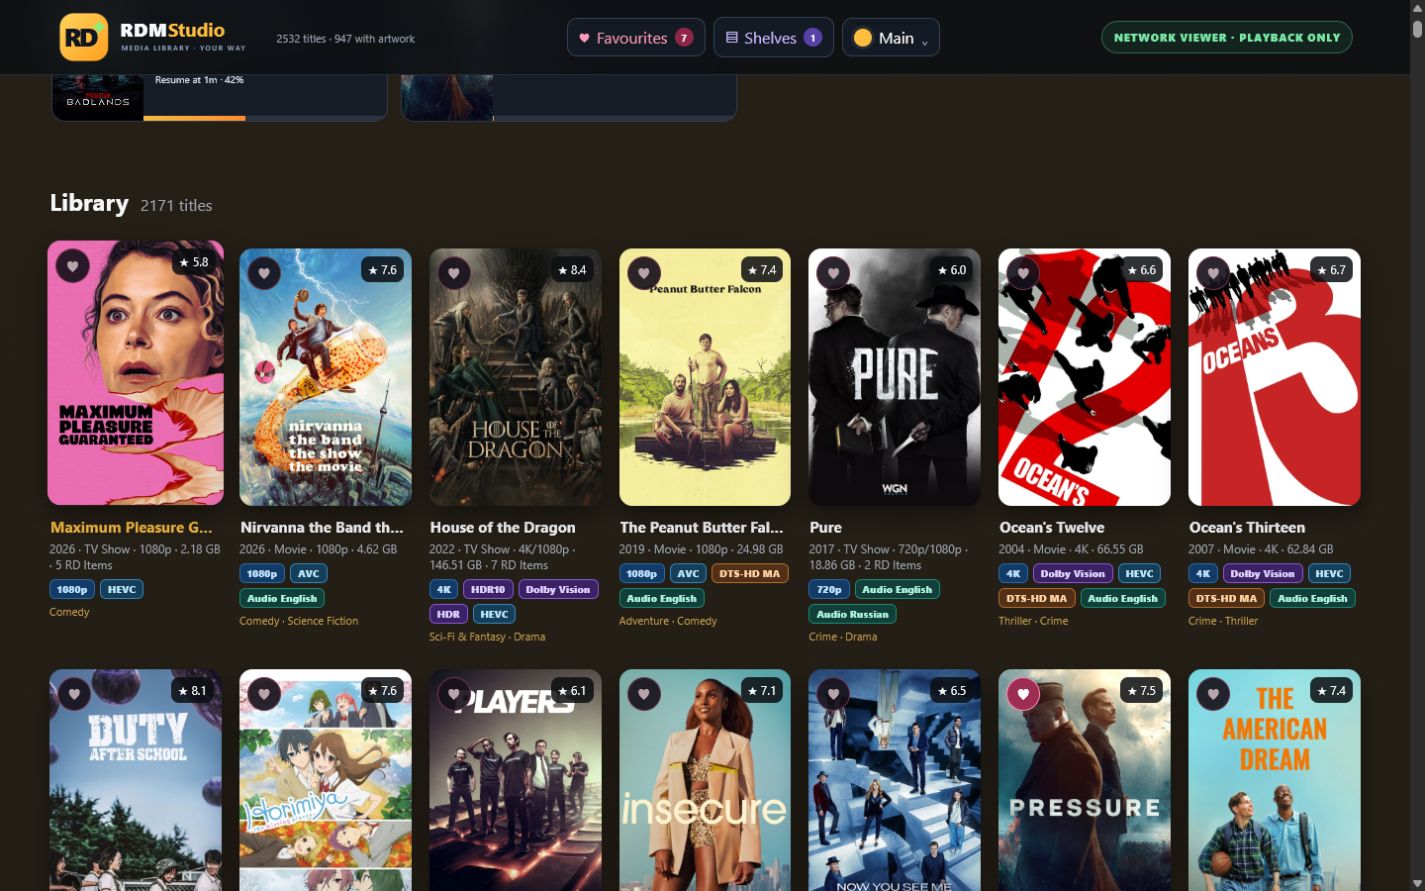Favourite Duty After School via heart icon
The height and width of the screenshot is (891, 1425).
[x=74, y=694]
